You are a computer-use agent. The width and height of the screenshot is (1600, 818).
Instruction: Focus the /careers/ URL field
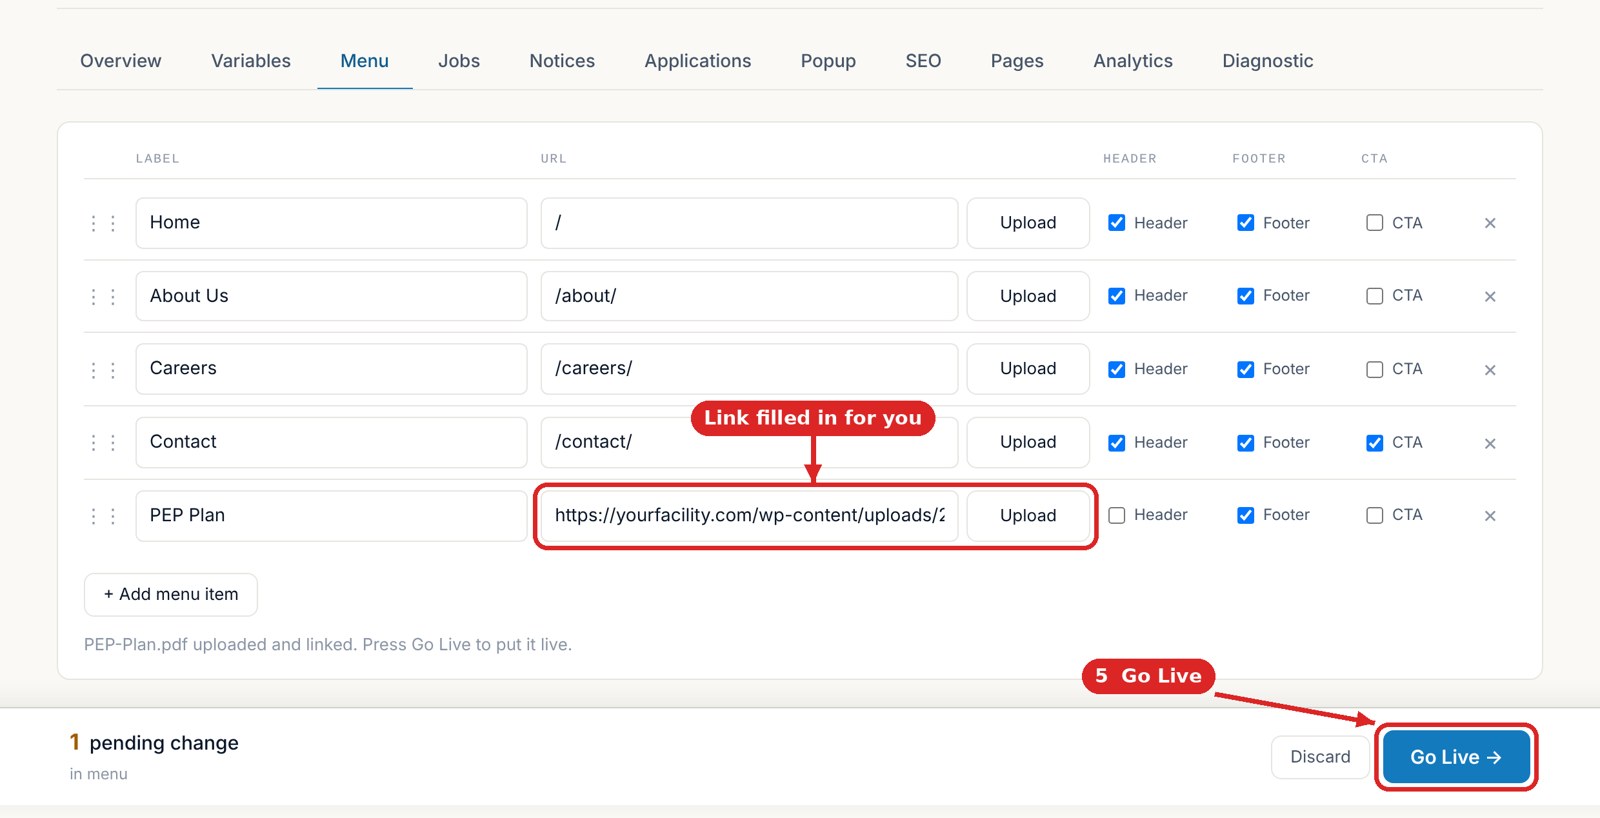[x=749, y=369]
